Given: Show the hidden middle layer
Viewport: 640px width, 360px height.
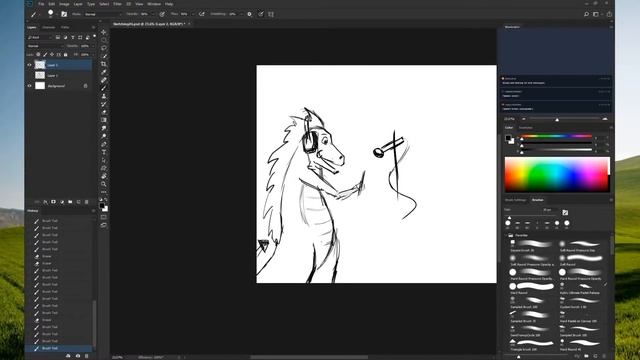Looking at the screenshot, I should (29, 76).
